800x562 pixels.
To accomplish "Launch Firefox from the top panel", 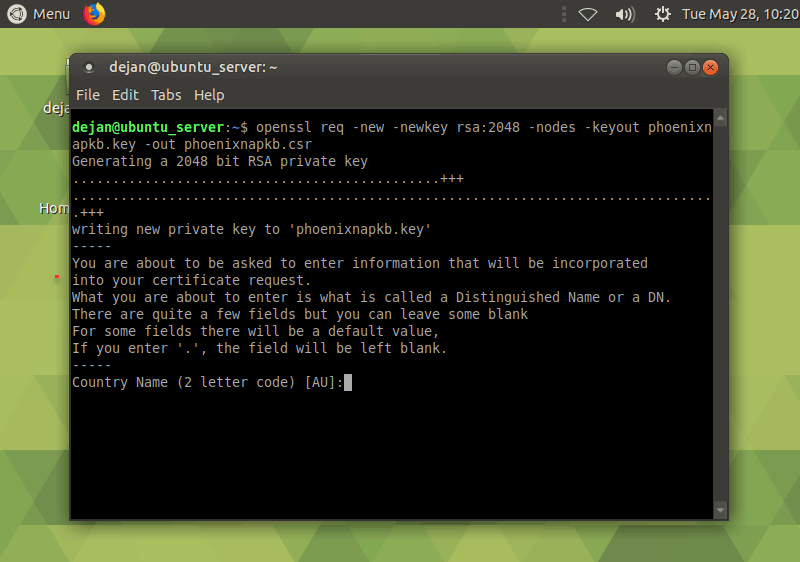I will [94, 14].
